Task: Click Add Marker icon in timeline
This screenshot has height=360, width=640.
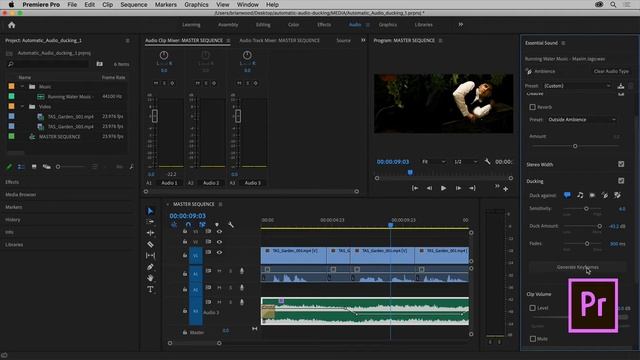Action: click(x=217, y=225)
